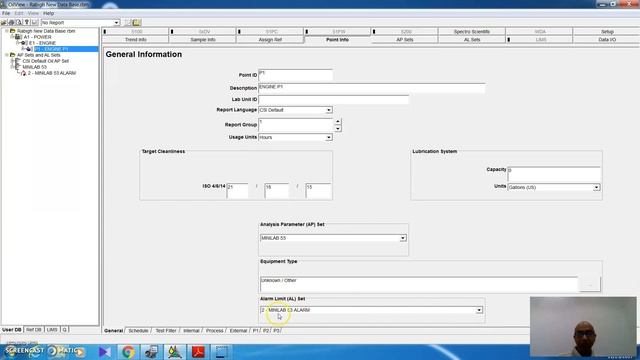Viewport: 640px width, 360px height.
Task: Open the Edit menu
Action: coord(19,13)
